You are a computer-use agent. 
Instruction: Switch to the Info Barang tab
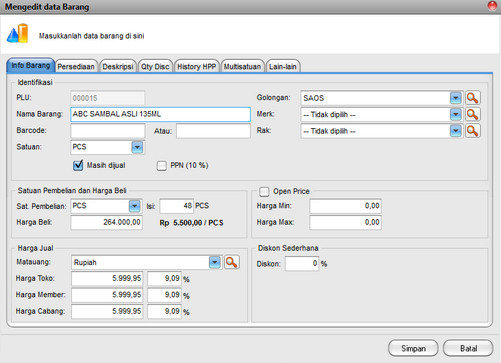point(30,65)
